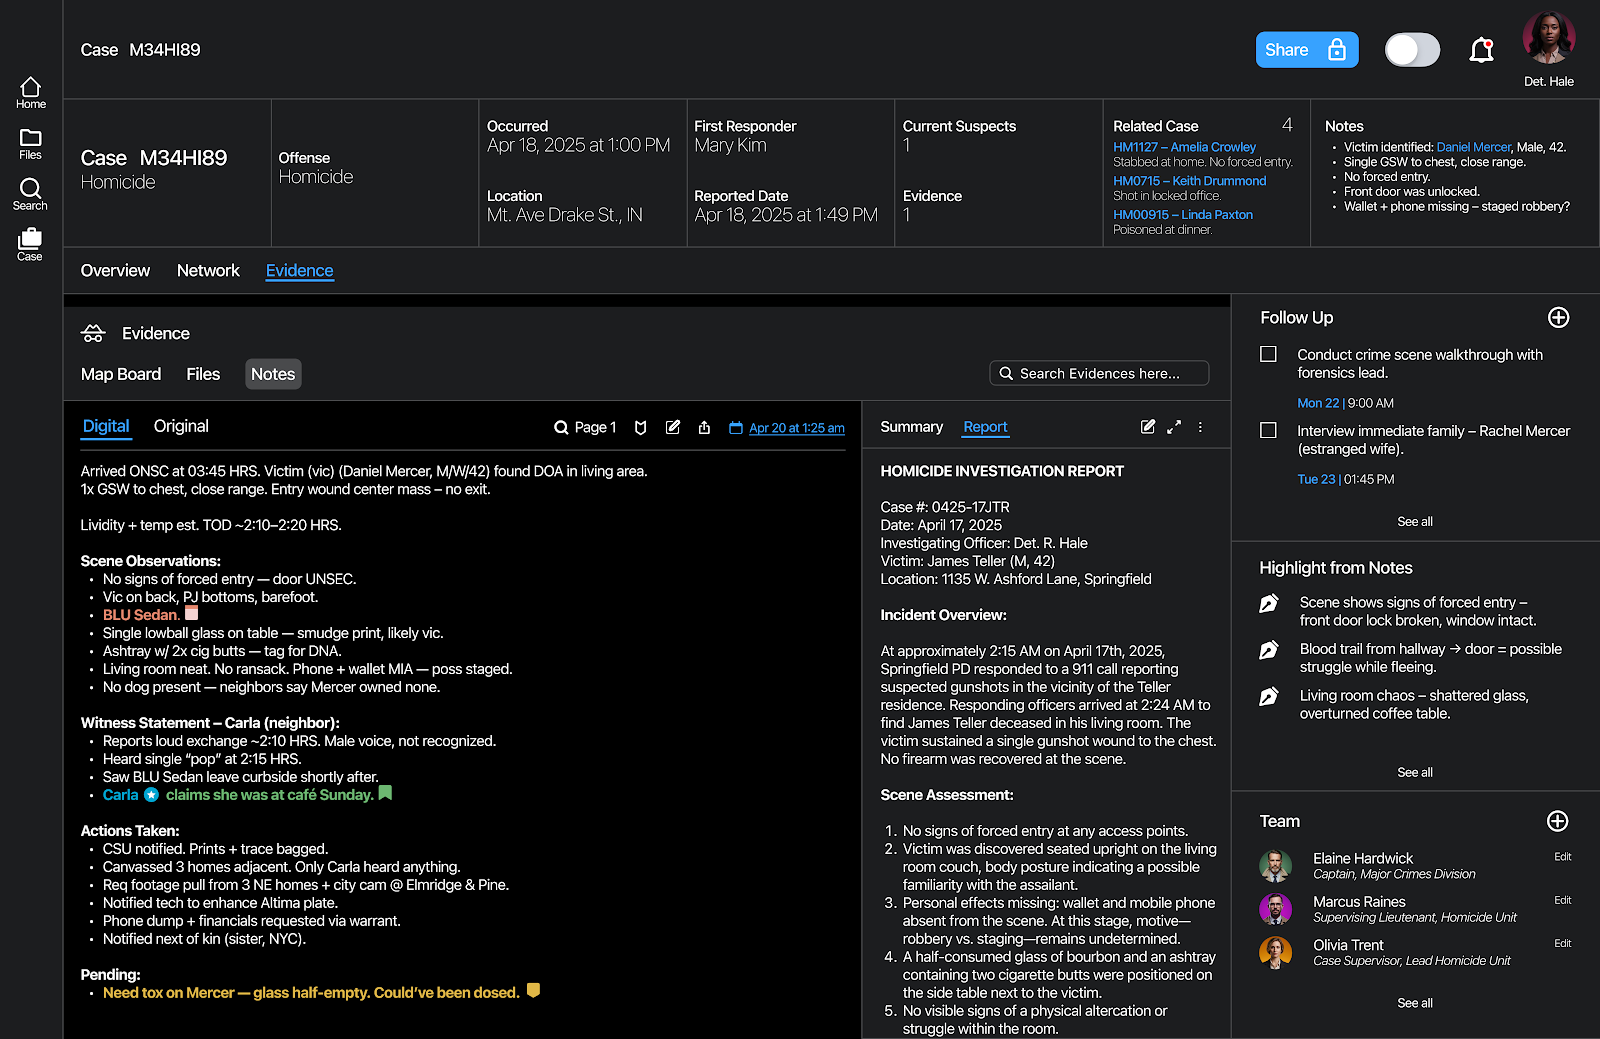The image size is (1600, 1039).
Task: Open the Summary tab
Action: point(911,427)
